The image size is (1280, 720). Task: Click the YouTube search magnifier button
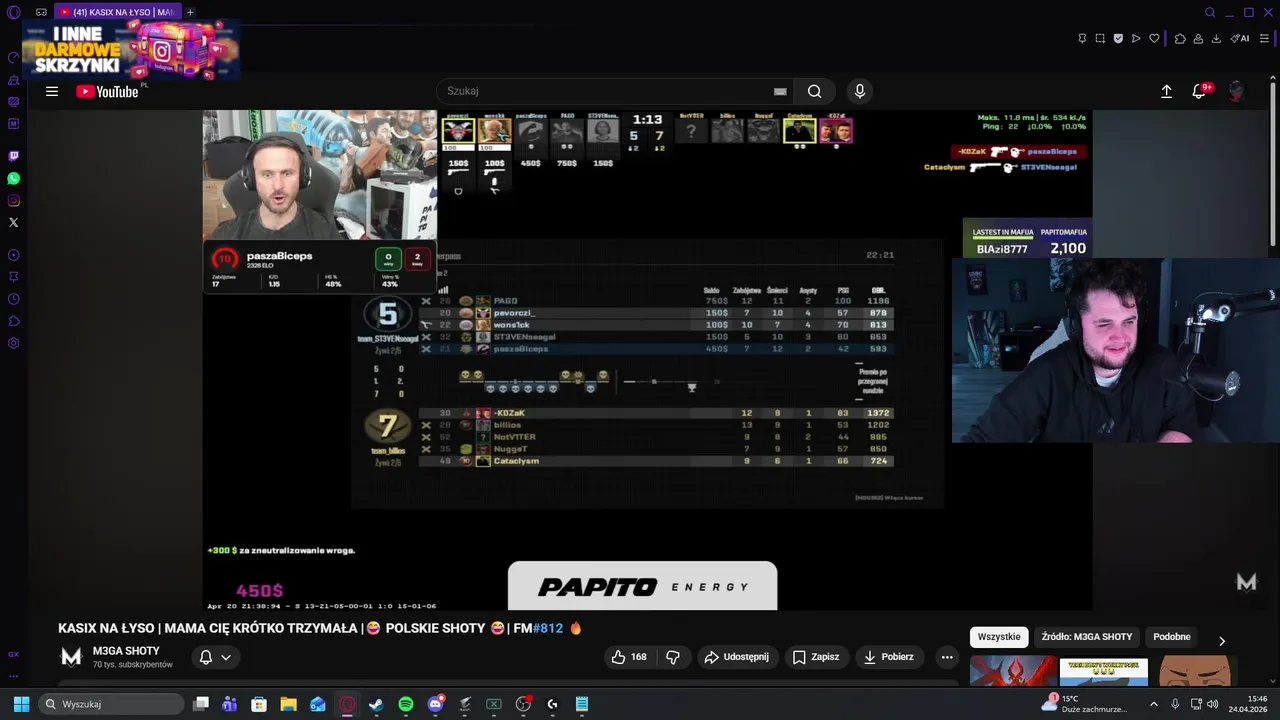point(815,91)
